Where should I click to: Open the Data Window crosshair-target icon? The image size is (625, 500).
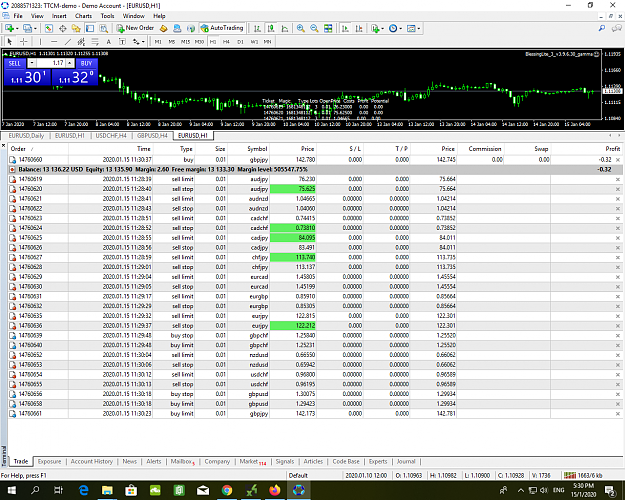(63, 28)
